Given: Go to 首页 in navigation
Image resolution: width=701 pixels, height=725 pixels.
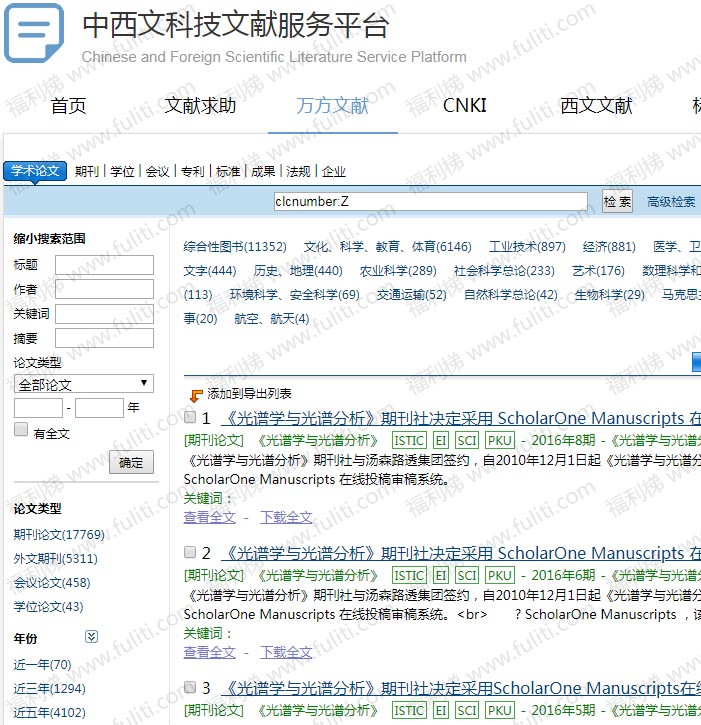Looking at the screenshot, I should click(x=68, y=106).
